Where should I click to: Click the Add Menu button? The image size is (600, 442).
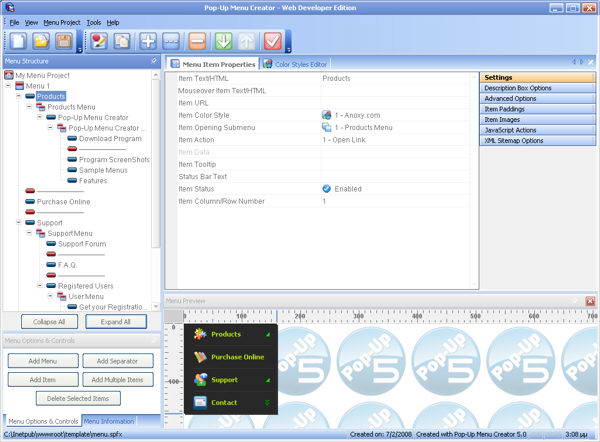[x=43, y=361]
